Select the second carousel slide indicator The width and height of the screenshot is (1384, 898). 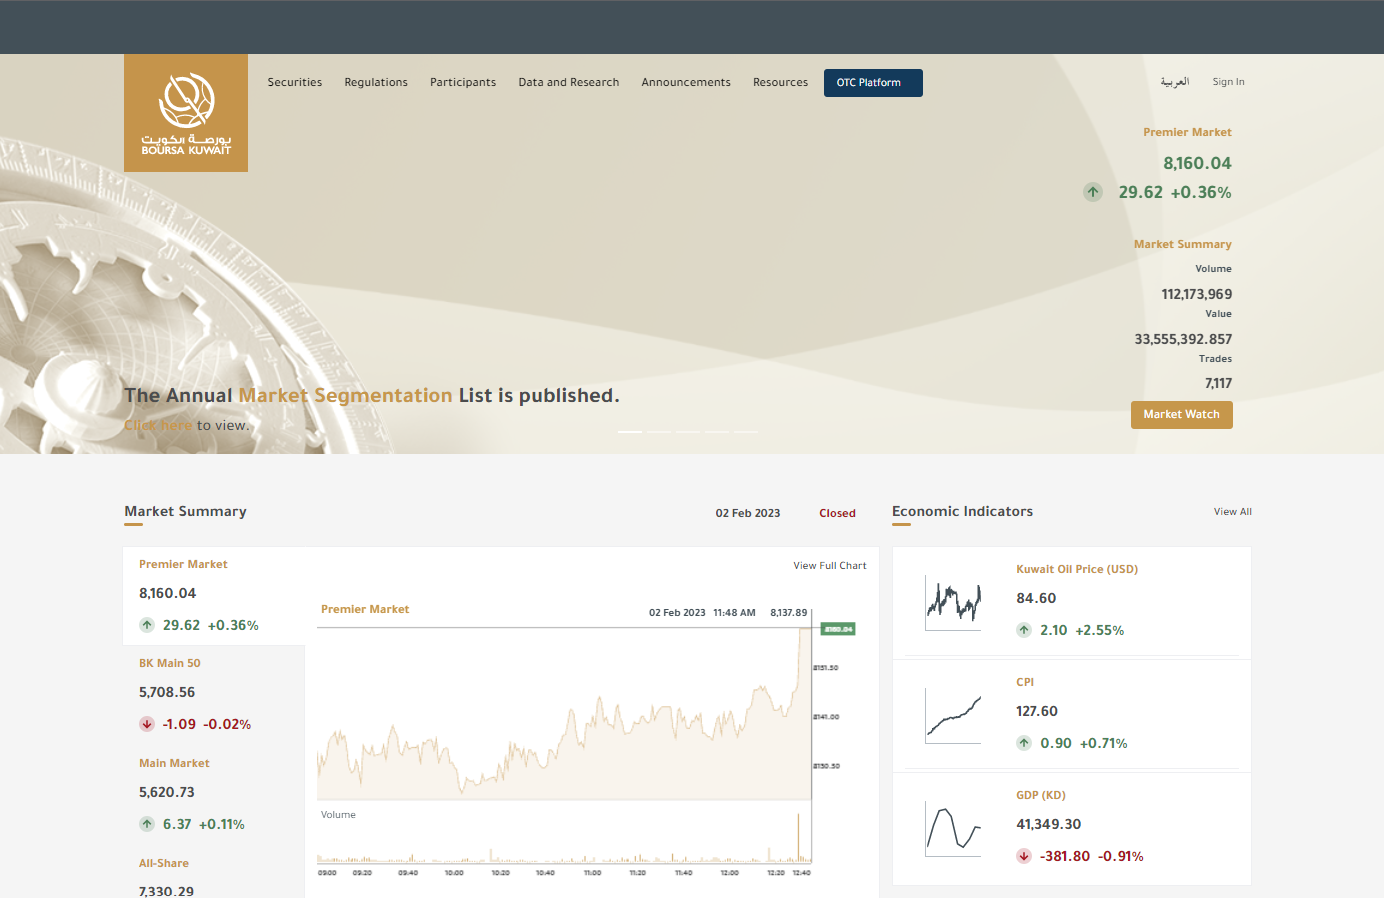coord(659,432)
